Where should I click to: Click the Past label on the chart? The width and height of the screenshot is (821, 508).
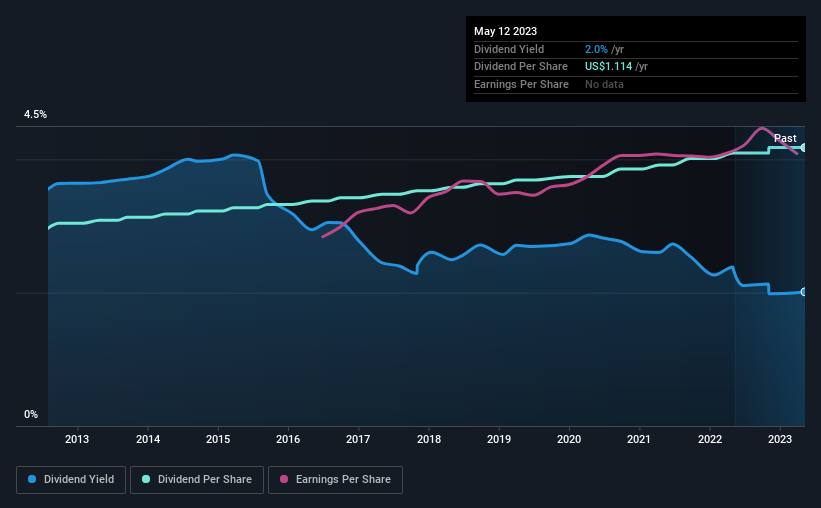point(785,138)
